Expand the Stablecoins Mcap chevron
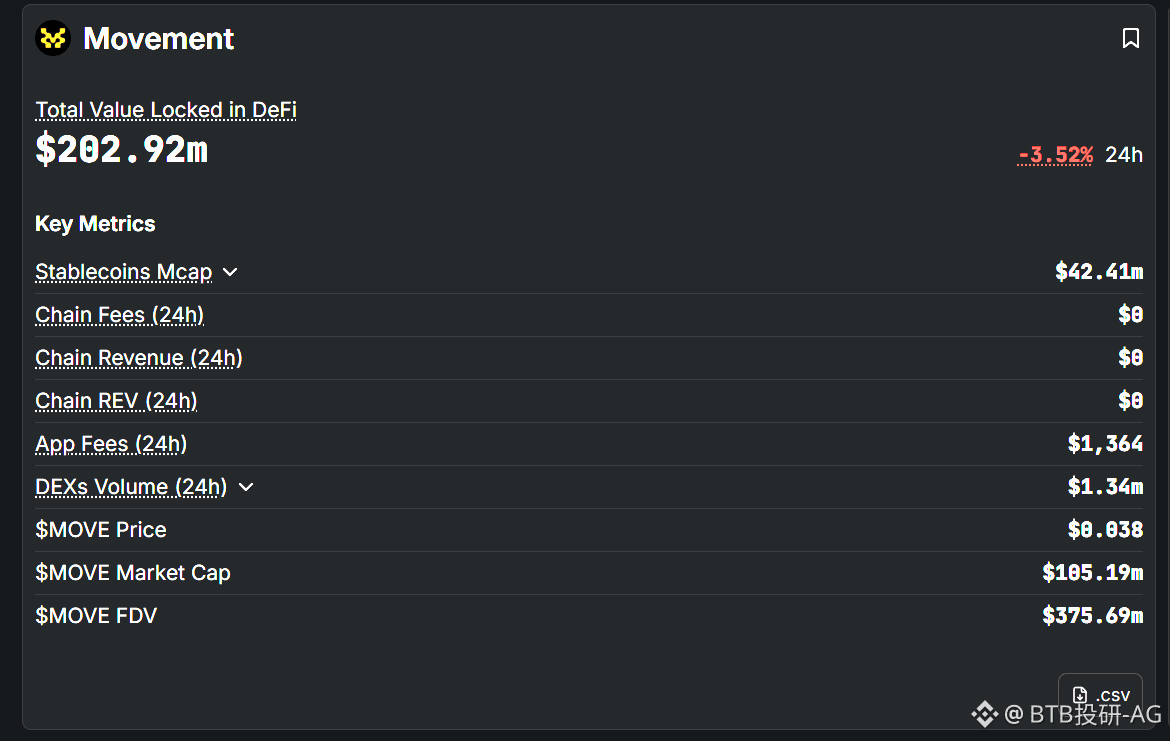Viewport: 1170px width, 741px height. (x=230, y=272)
